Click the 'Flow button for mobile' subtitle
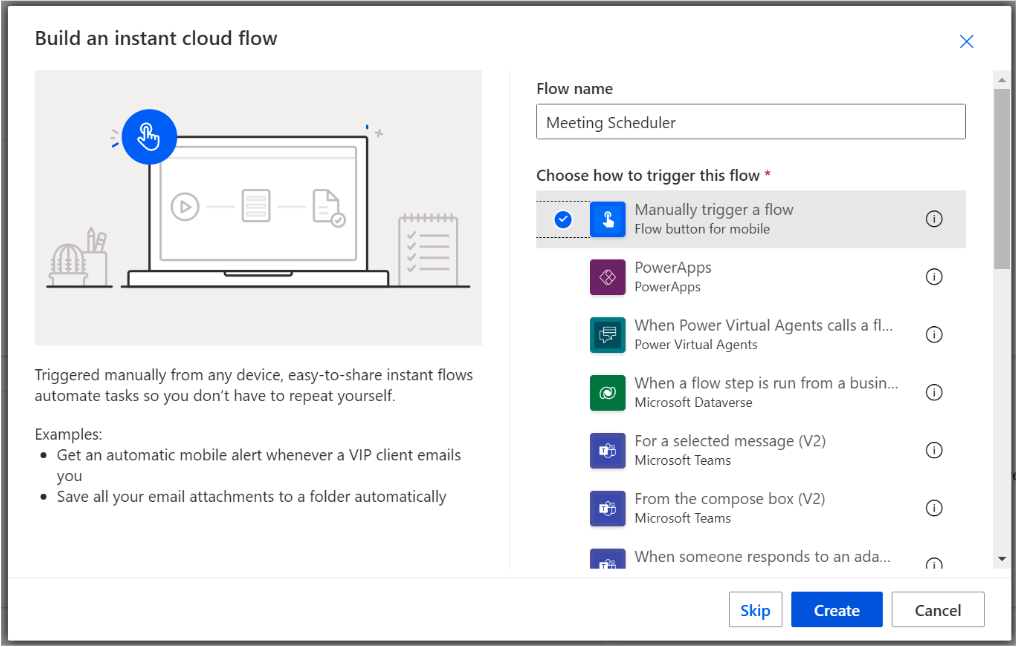 point(702,229)
